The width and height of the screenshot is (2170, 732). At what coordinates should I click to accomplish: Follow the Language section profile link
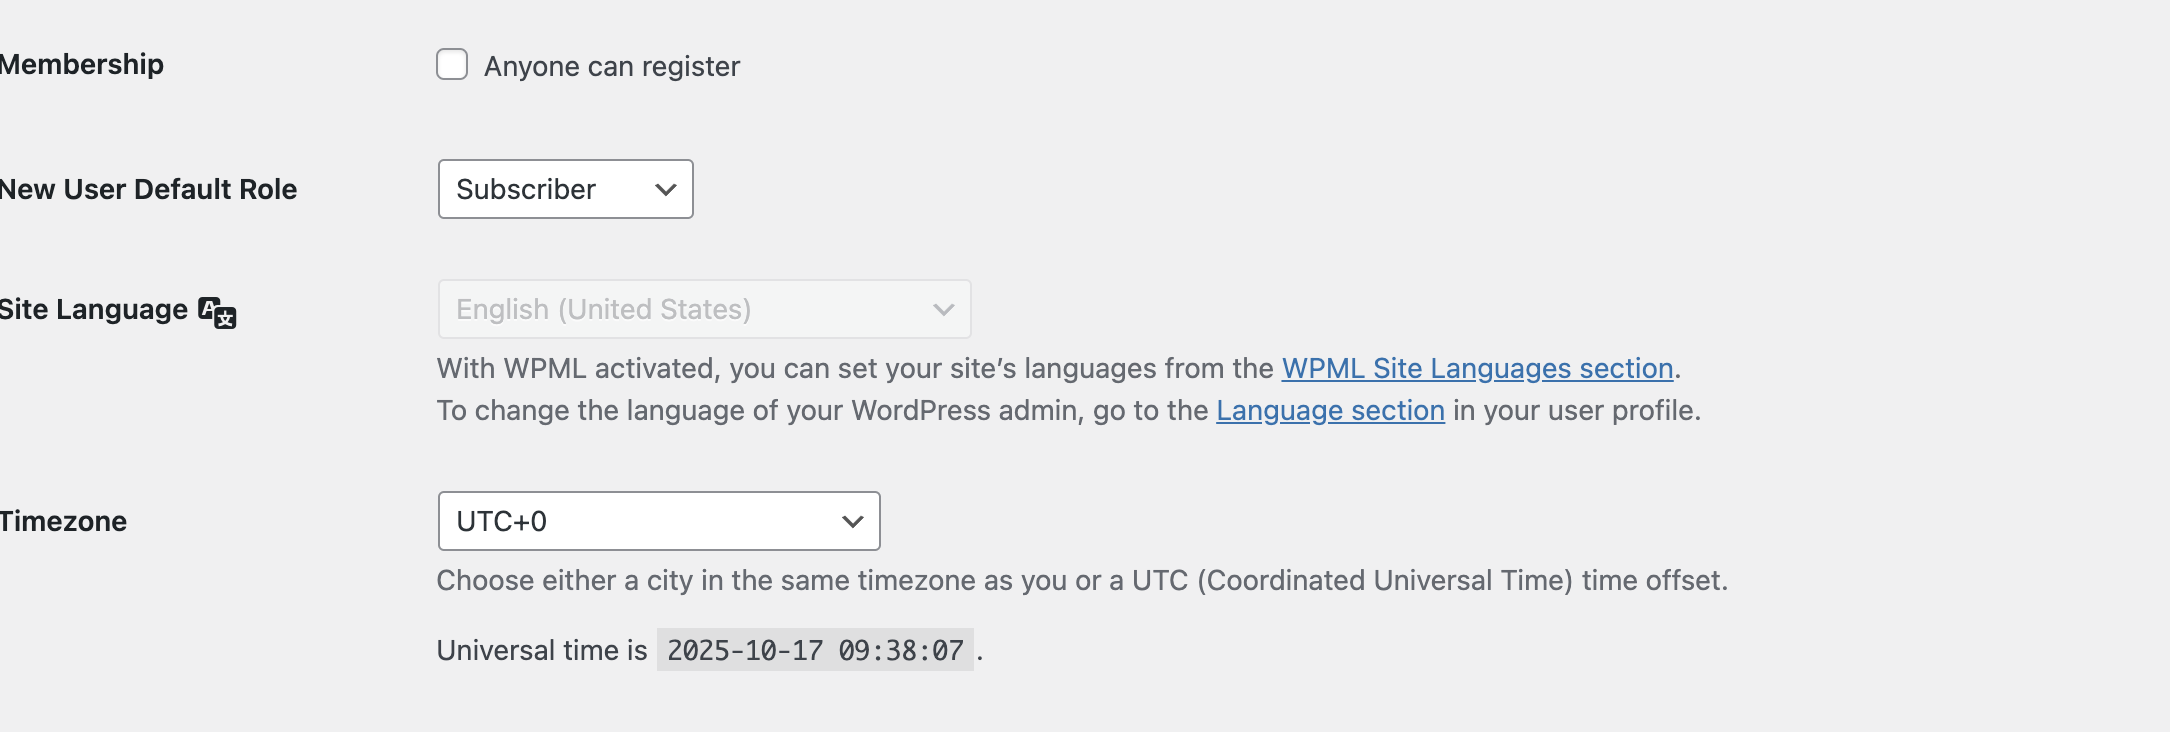click(1330, 410)
